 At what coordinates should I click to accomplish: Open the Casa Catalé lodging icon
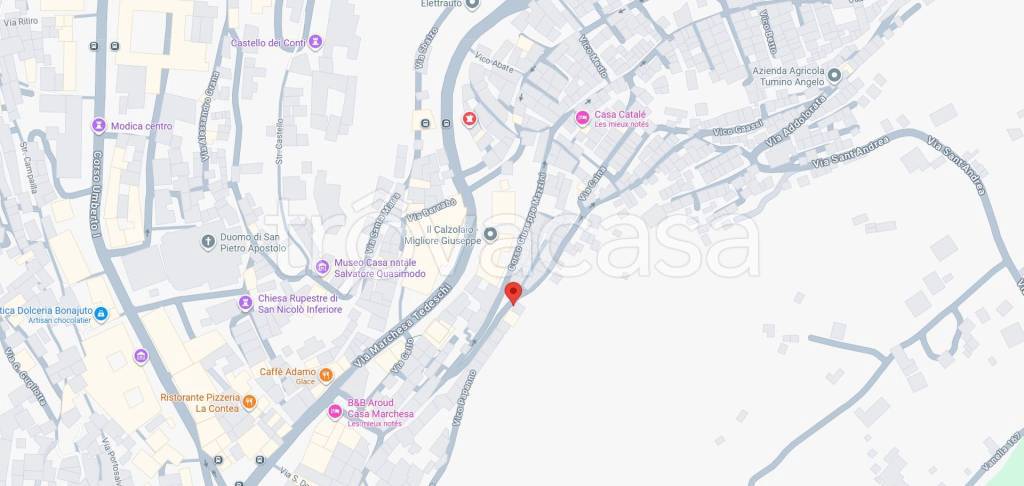point(583,118)
